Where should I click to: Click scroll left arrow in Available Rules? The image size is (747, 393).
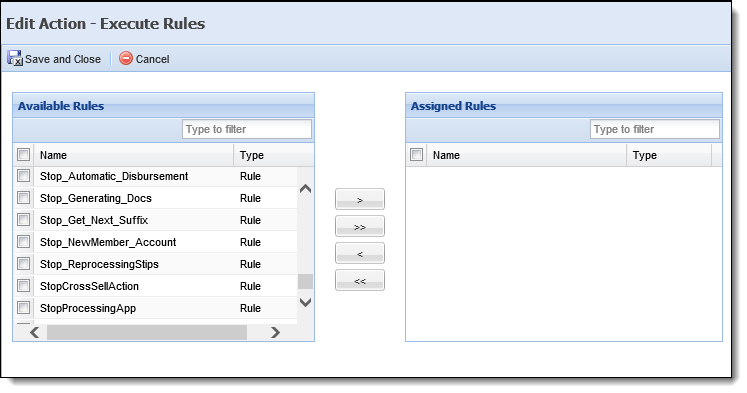pos(35,333)
